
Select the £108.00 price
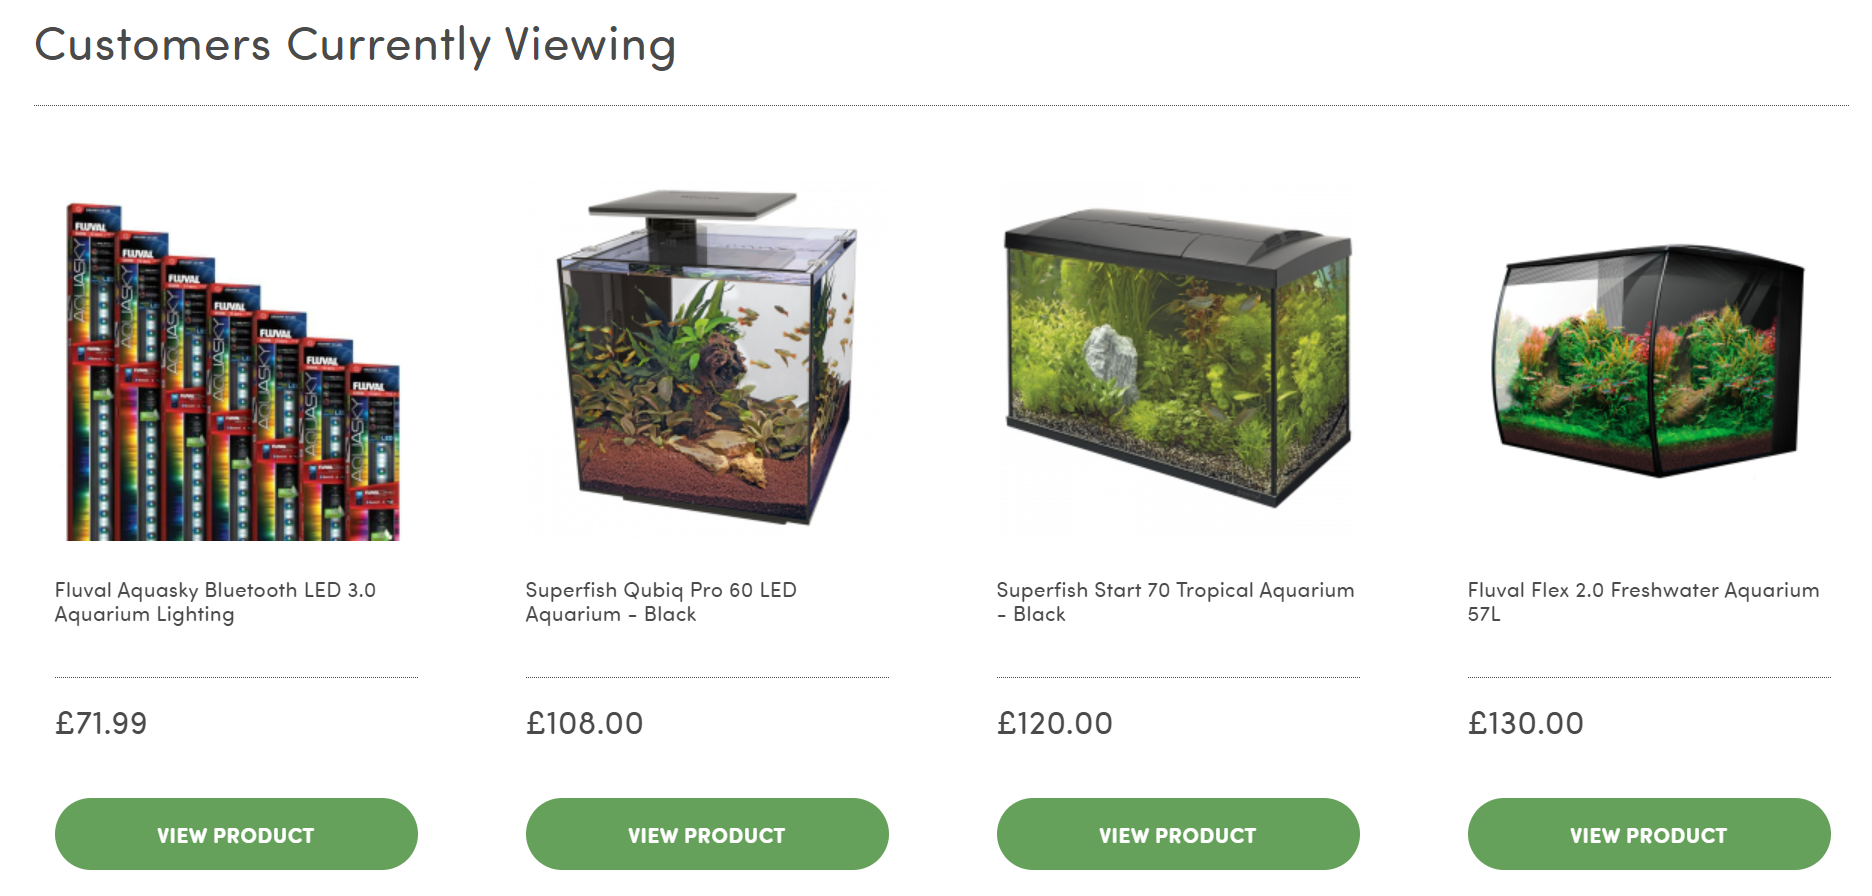(584, 723)
